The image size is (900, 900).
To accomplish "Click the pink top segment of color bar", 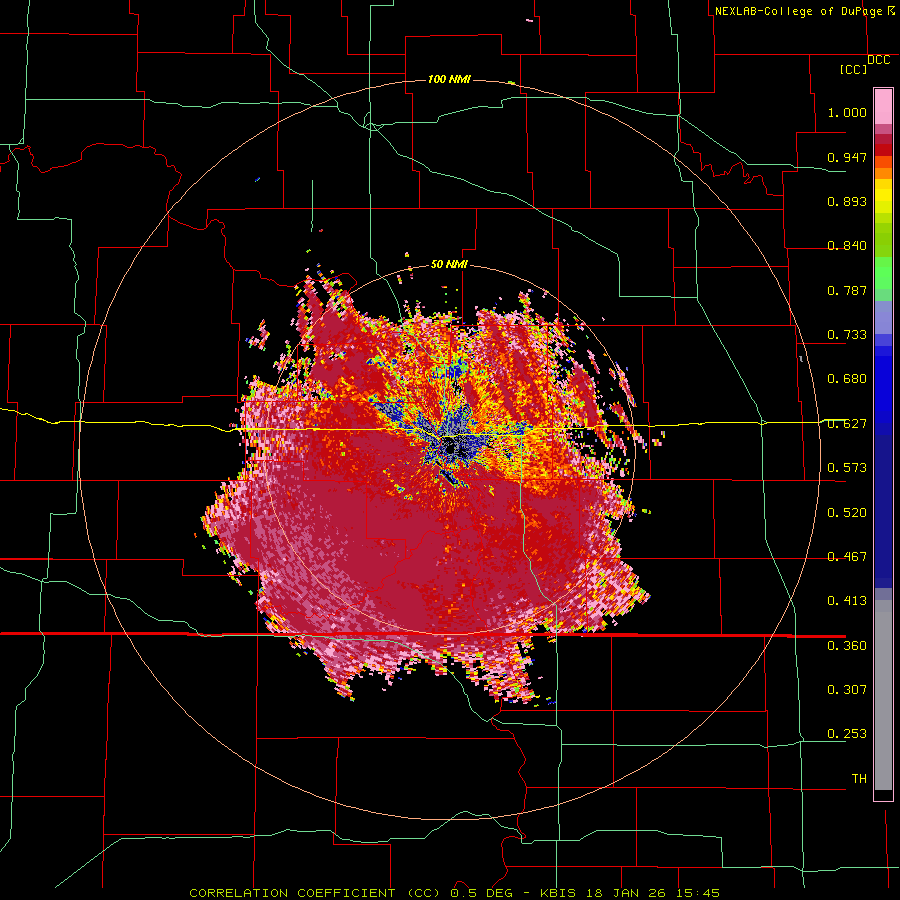I will point(883,106).
